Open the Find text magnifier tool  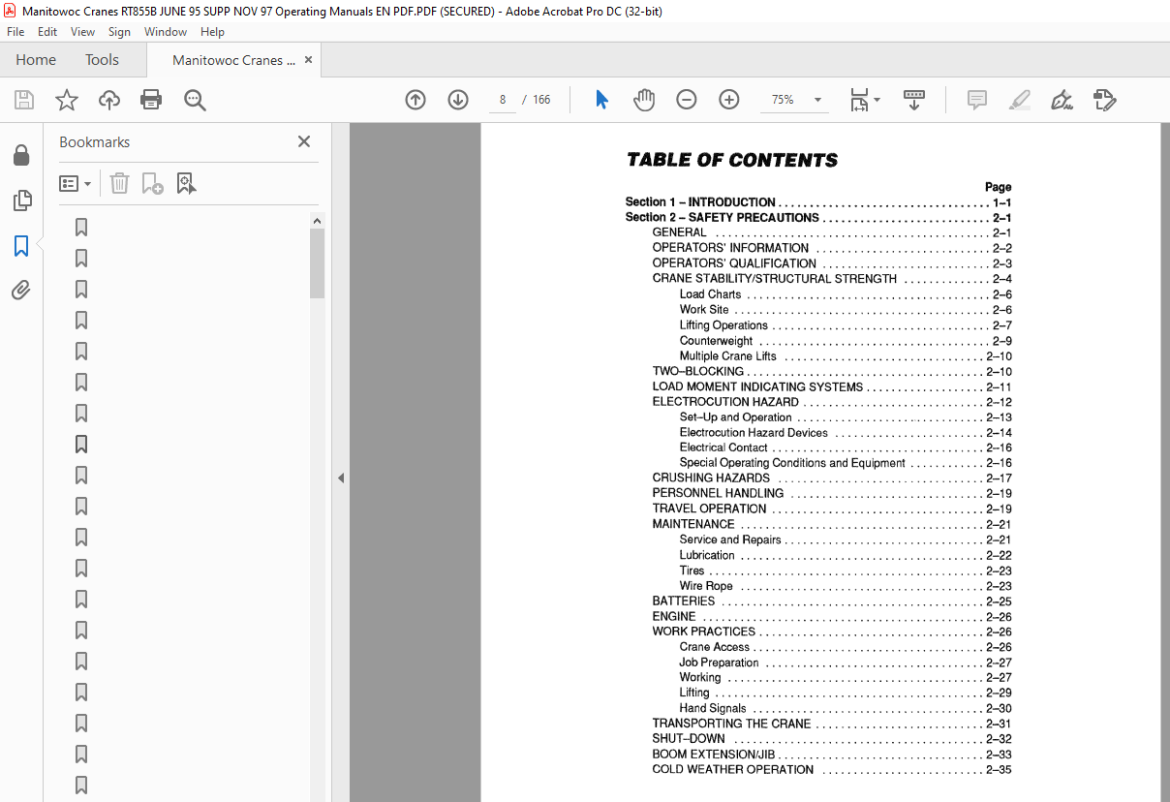click(195, 100)
